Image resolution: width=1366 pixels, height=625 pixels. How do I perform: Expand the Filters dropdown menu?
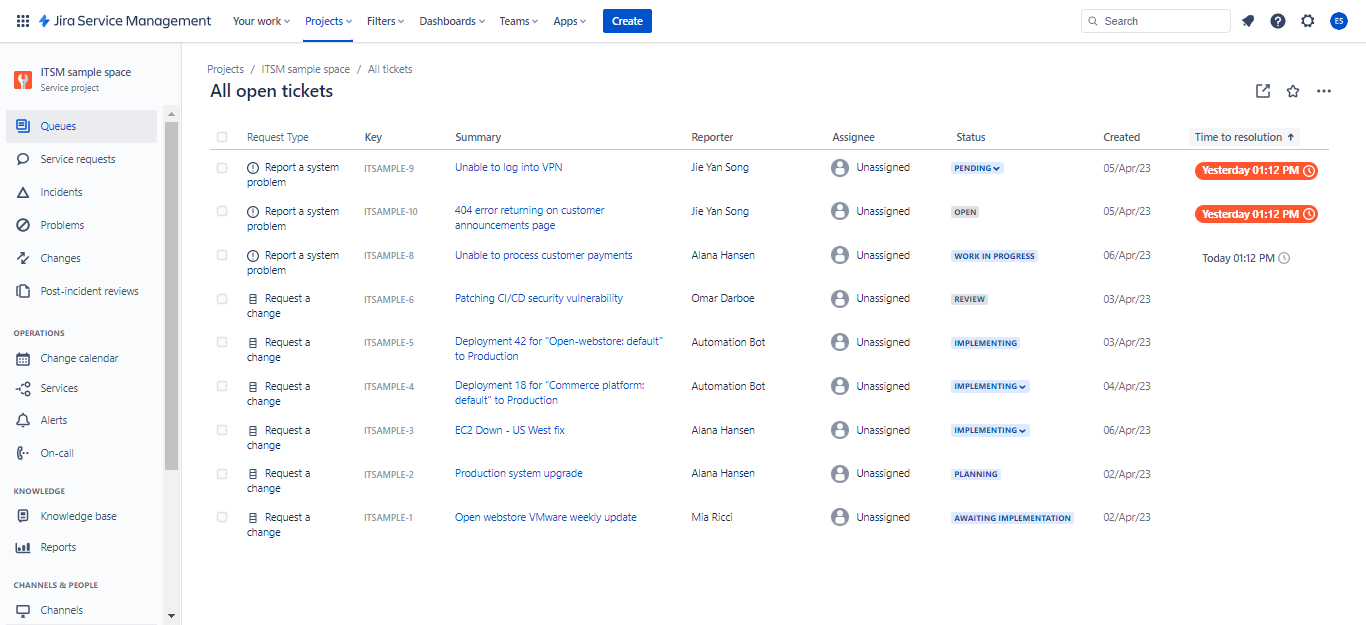click(x=386, y=21)
